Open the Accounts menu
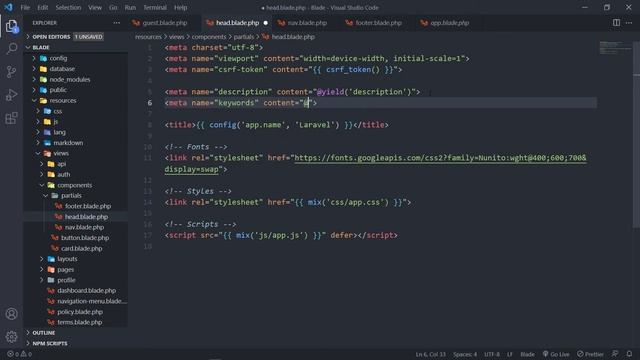The width and height of the screenshot is (640, 360). pos(11,314)
